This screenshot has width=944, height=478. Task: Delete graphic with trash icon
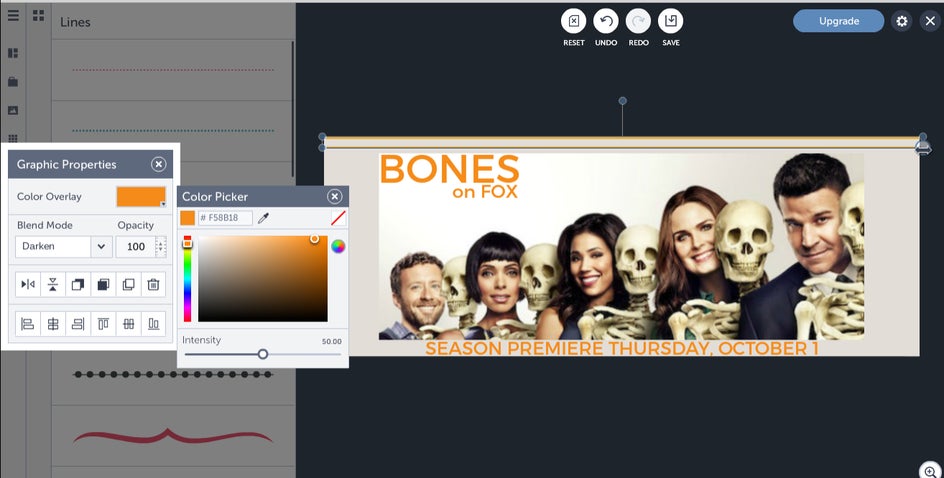click(153, 284)
